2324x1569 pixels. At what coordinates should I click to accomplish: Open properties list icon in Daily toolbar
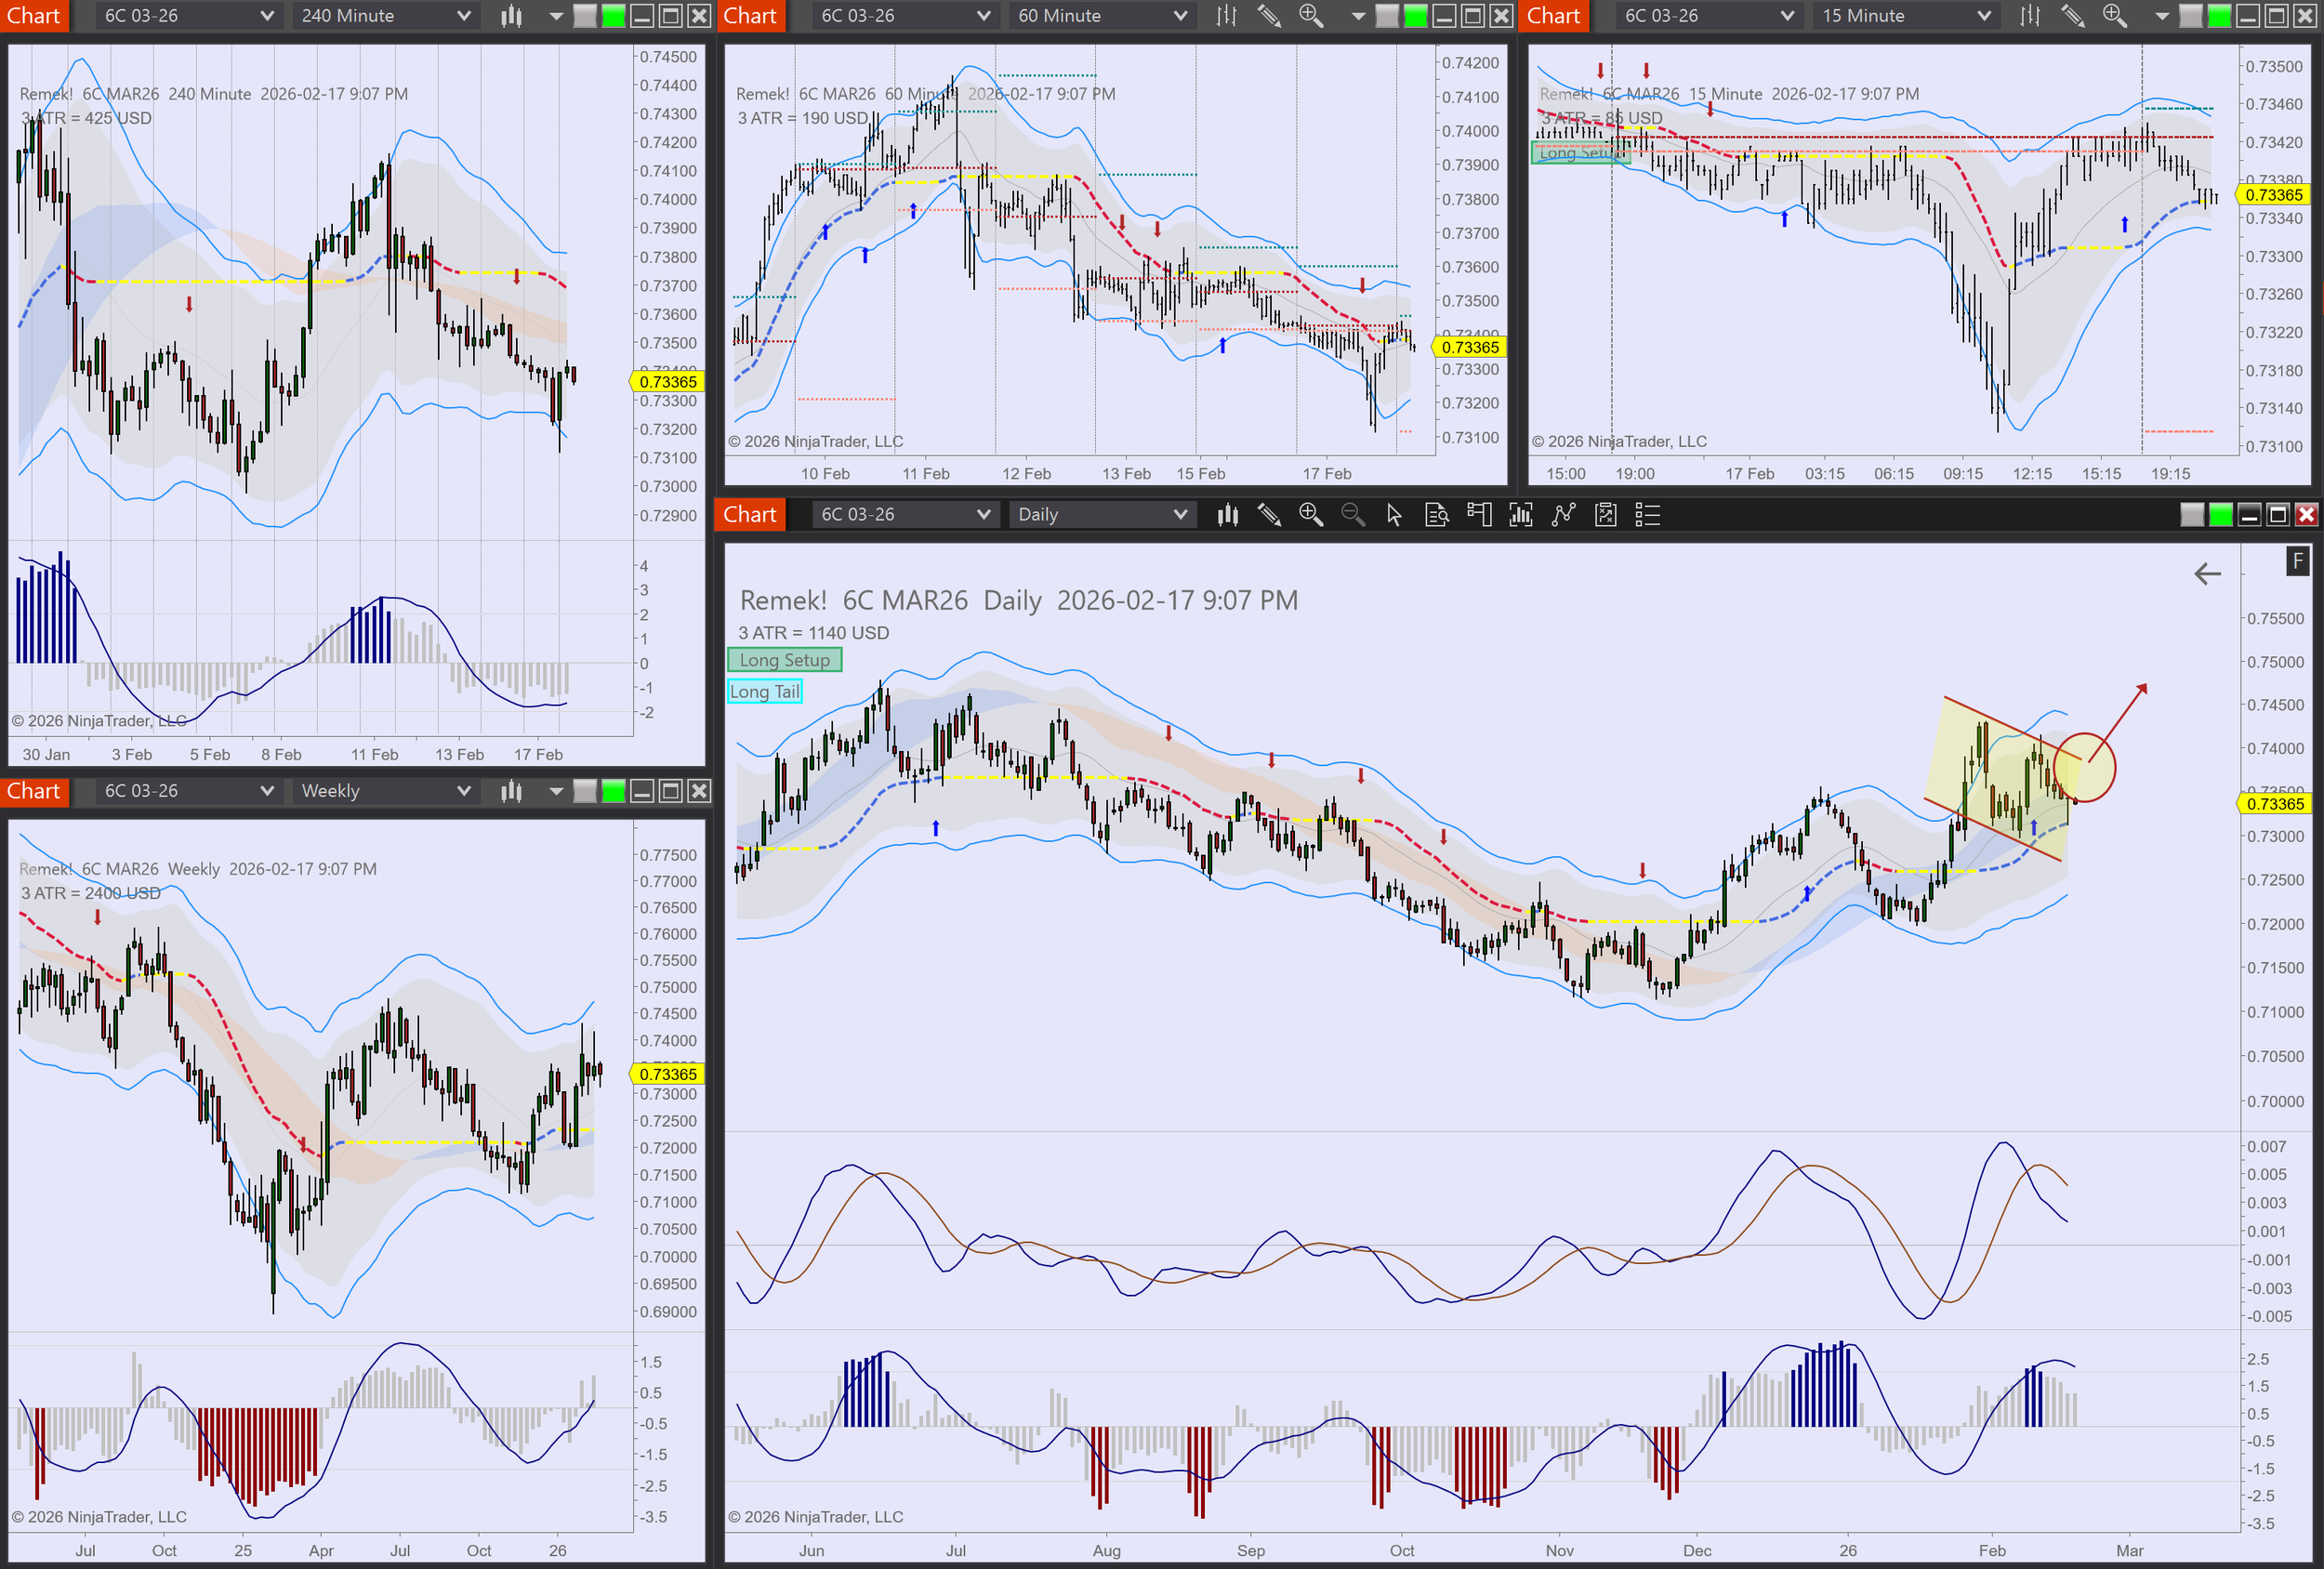click(1647, 515)
